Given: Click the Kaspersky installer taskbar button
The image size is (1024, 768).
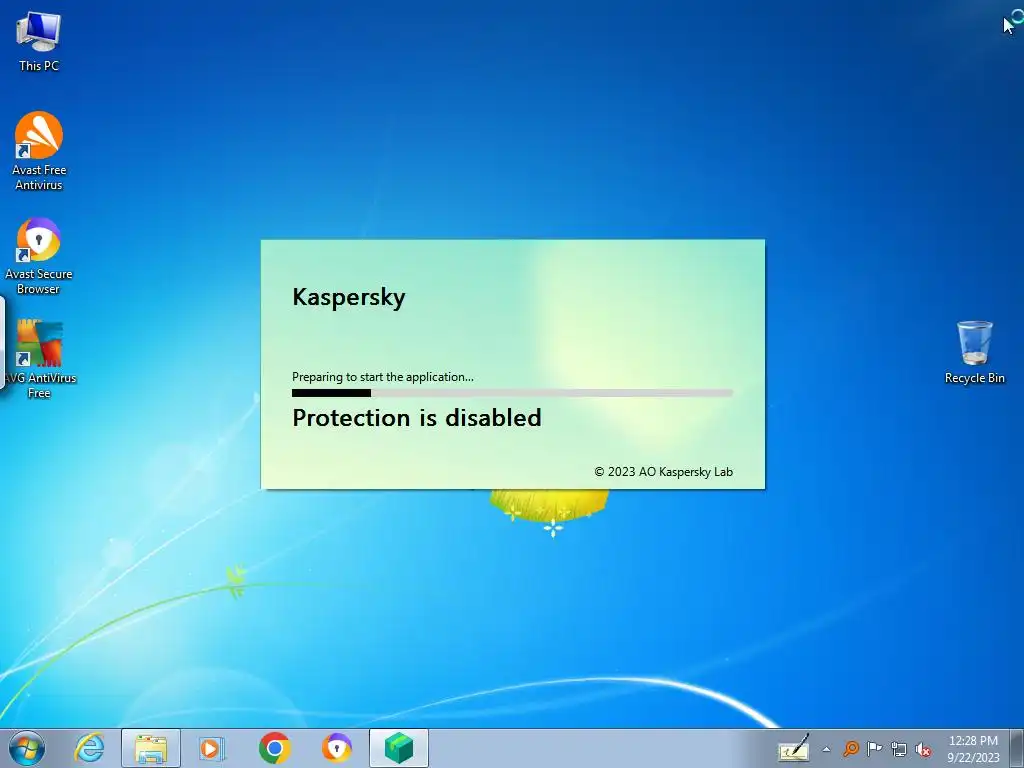Looking at the screenshot, I should (x=398, y=748).
